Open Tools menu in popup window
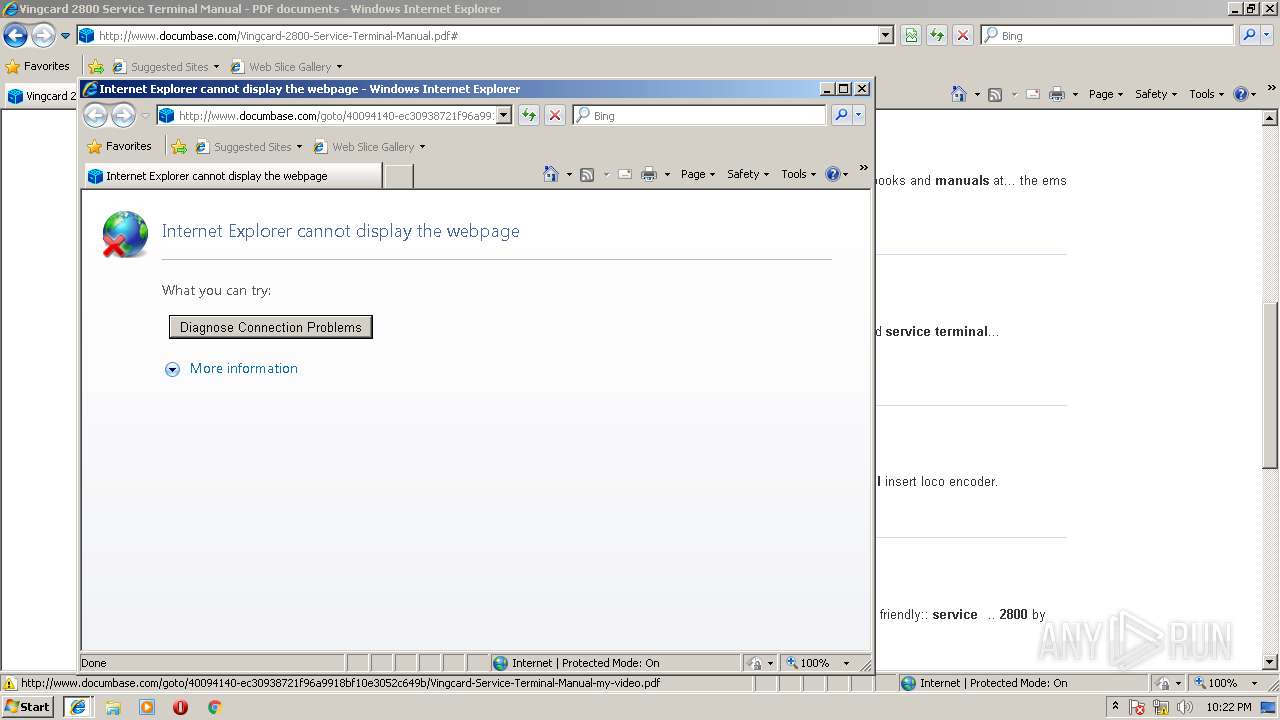This screenshot has width=1280, height=720. pyautogui.click(x=799, y=174)
